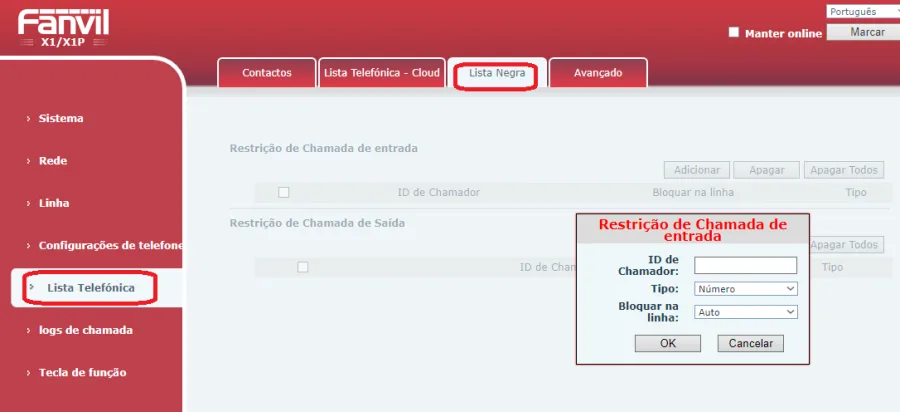Screen dimensions: 900x412
Task: Select the Lista Negra tab
Action: [x=496, y=73]
